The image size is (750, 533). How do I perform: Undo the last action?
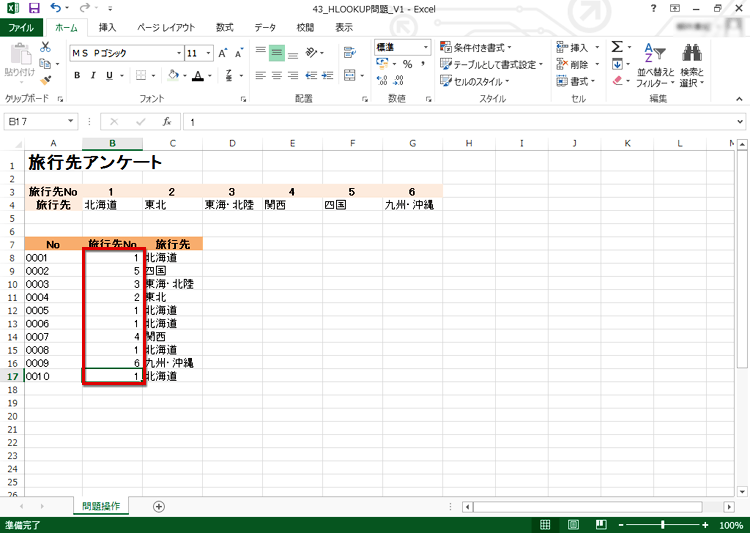[56, 8]
